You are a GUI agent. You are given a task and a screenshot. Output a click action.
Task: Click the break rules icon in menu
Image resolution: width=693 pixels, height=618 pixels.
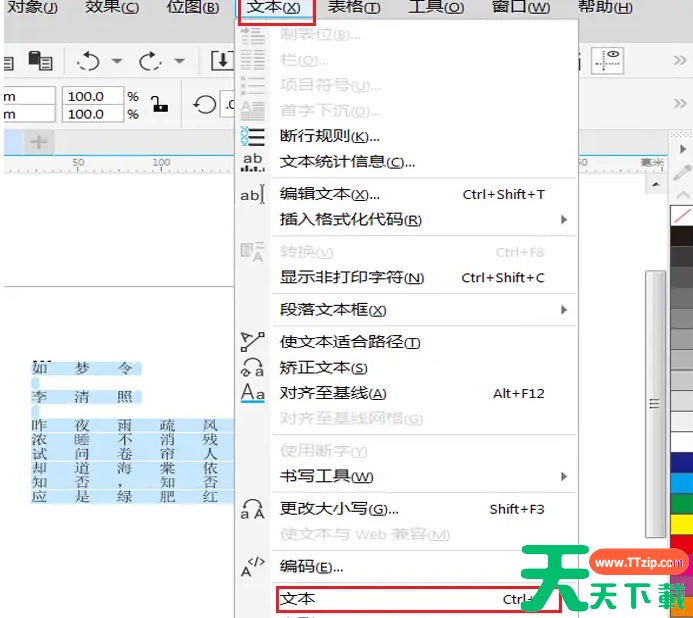252,136
